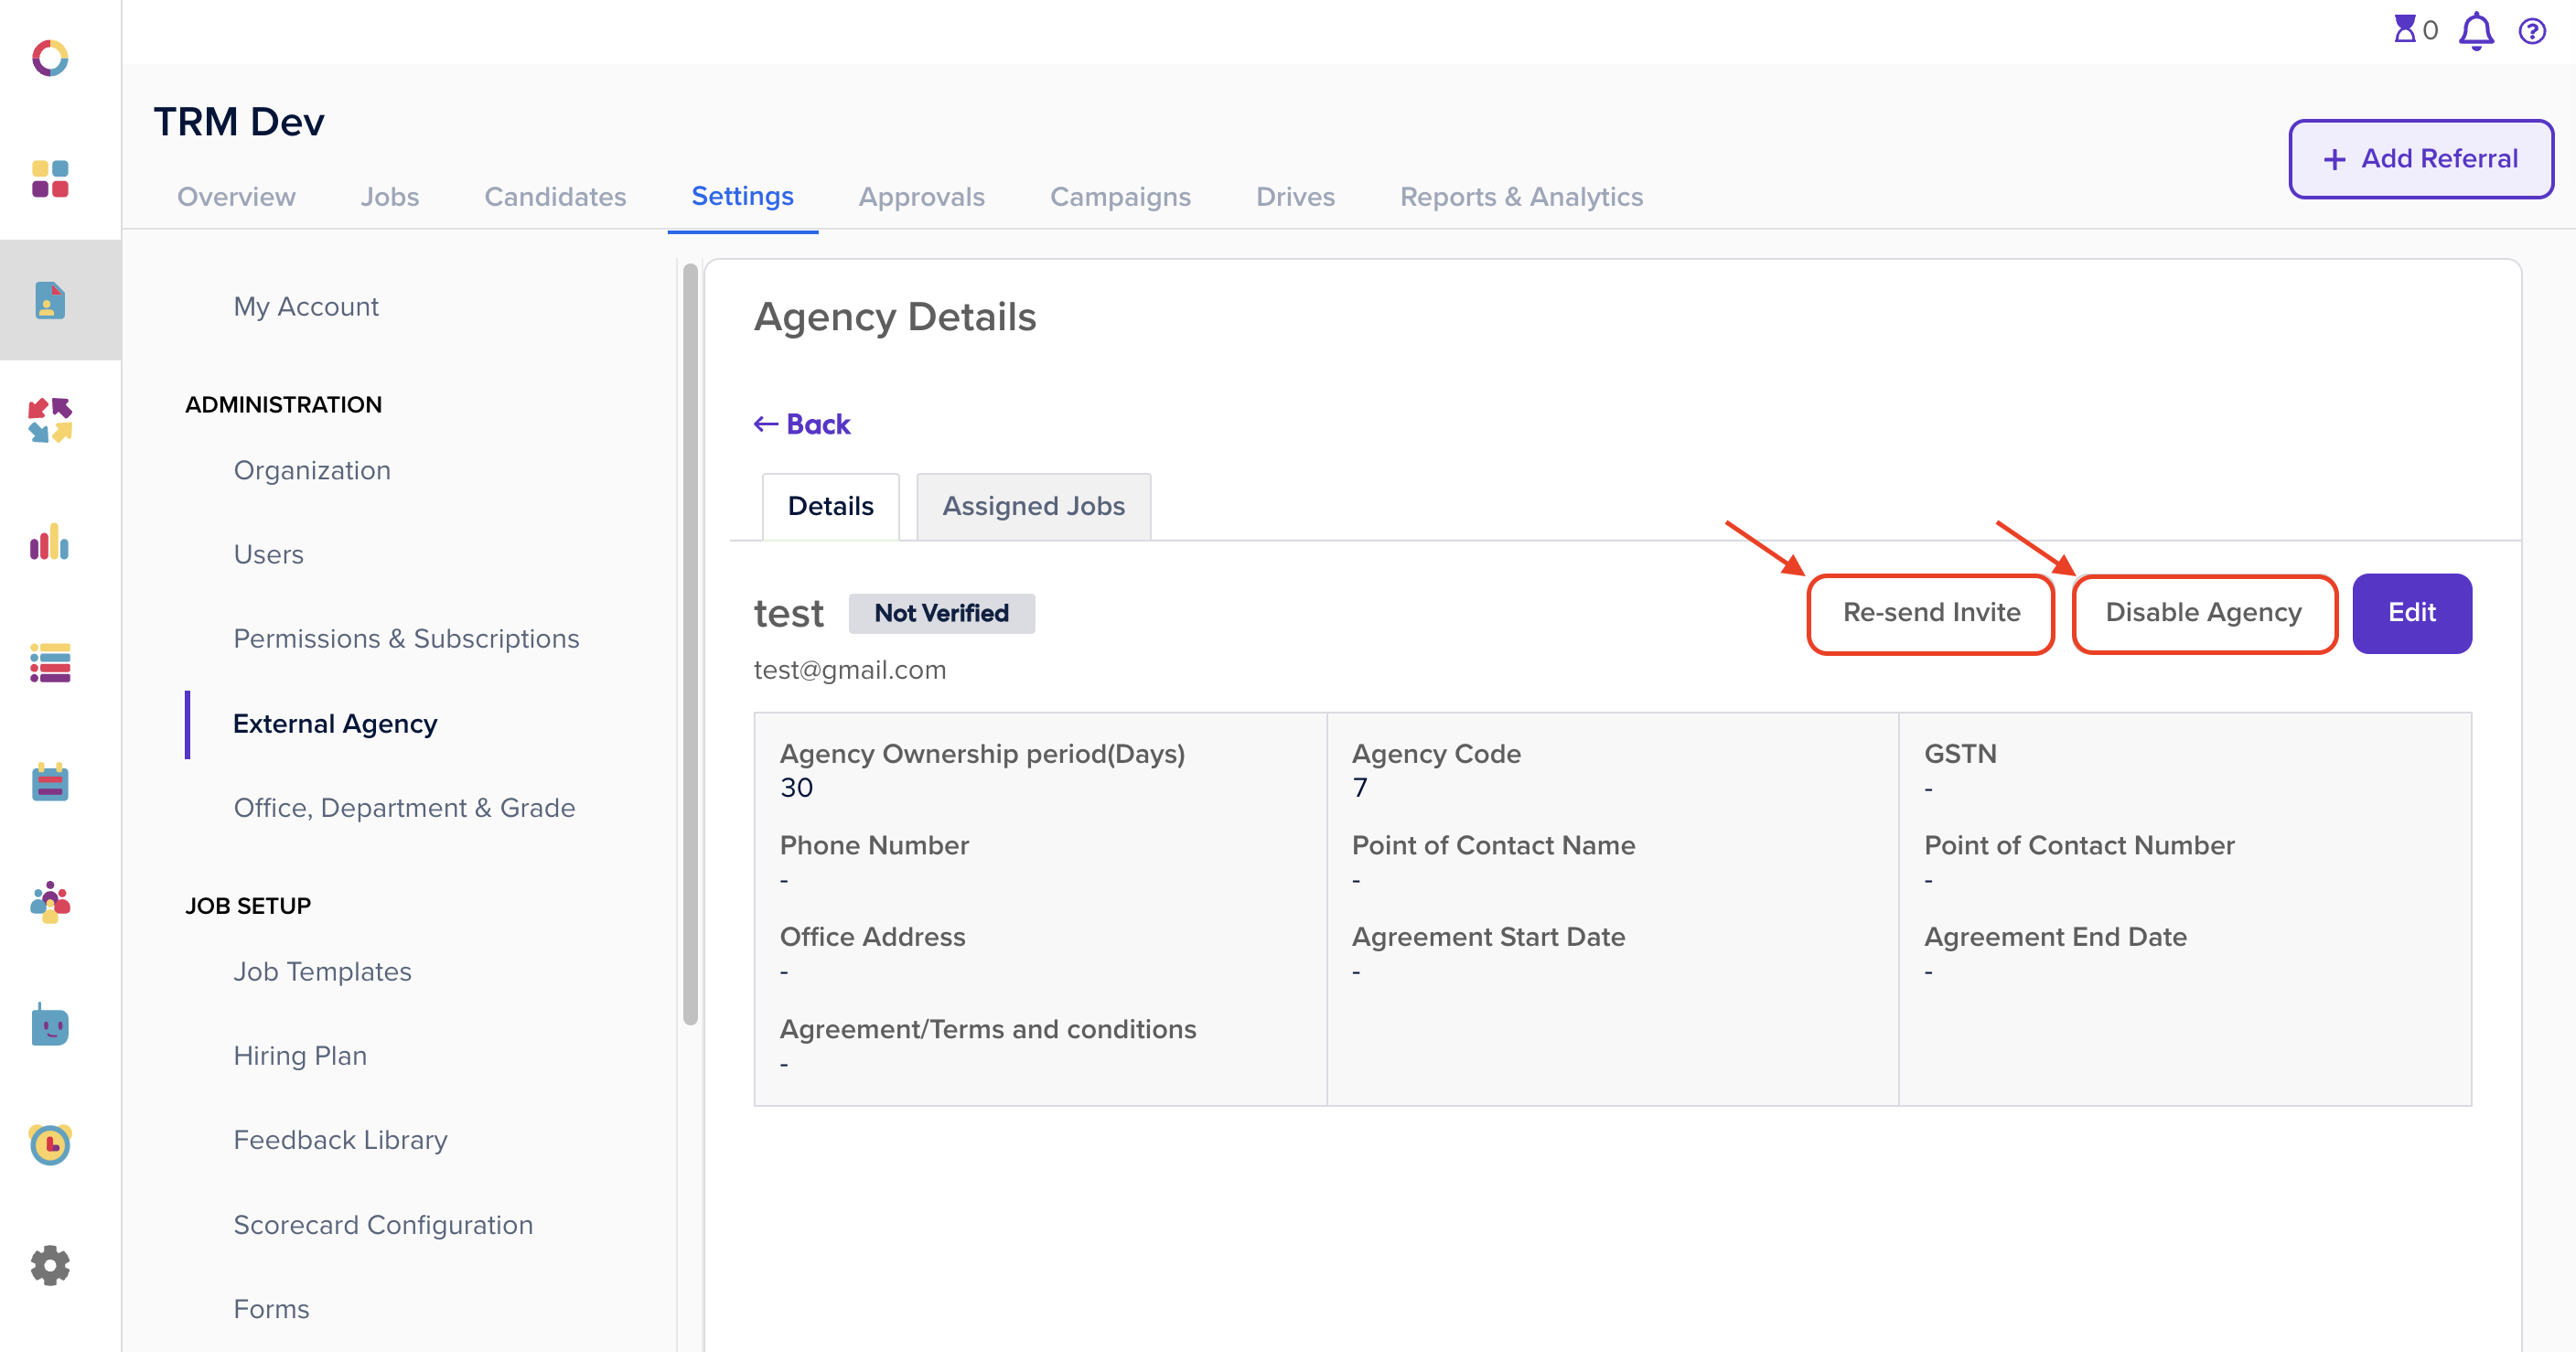Click the Edit agency button
2576x1352 pixels.
[x=2412, y=613]
